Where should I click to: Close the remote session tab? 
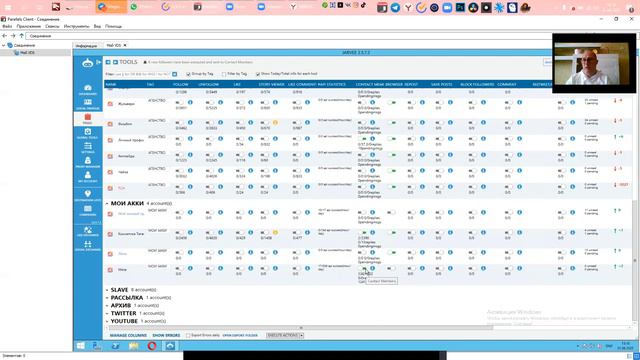click(125, 45)
